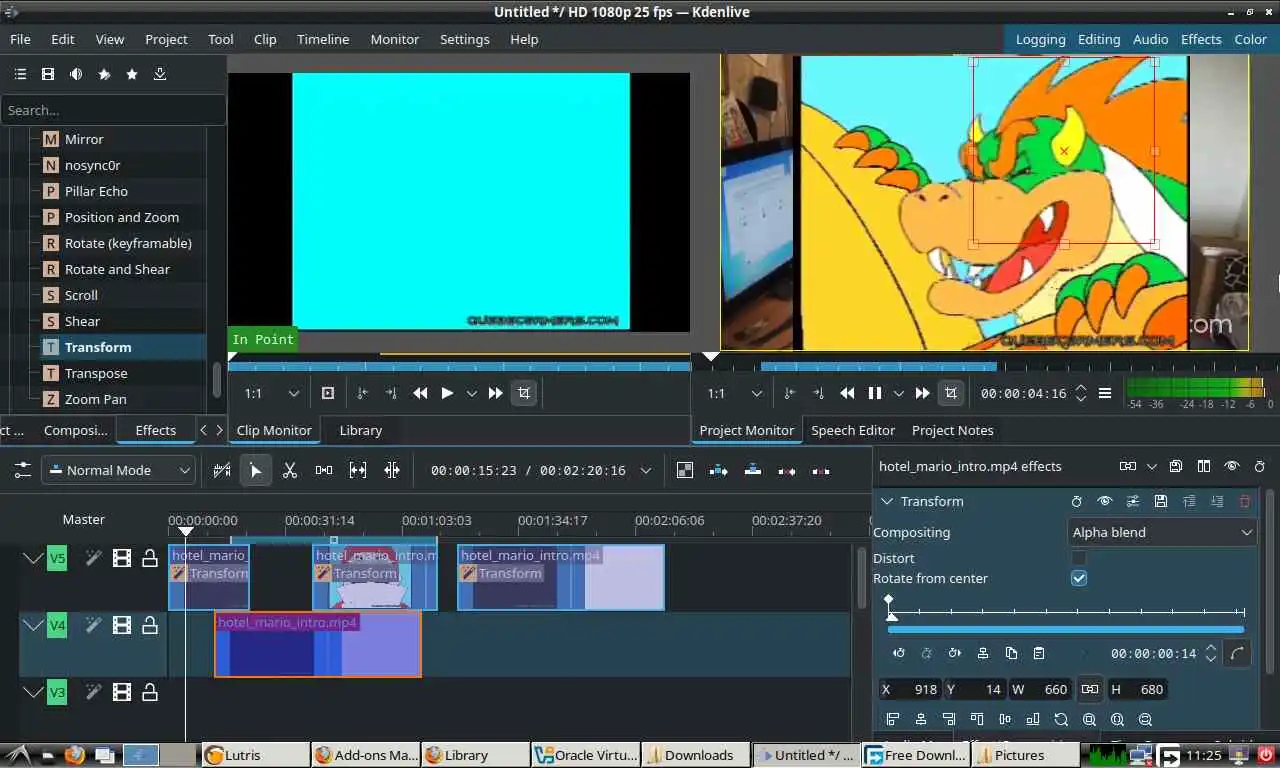Click download effects icon in effects panel
The image size is (1280, 768).
coord(160,74)
